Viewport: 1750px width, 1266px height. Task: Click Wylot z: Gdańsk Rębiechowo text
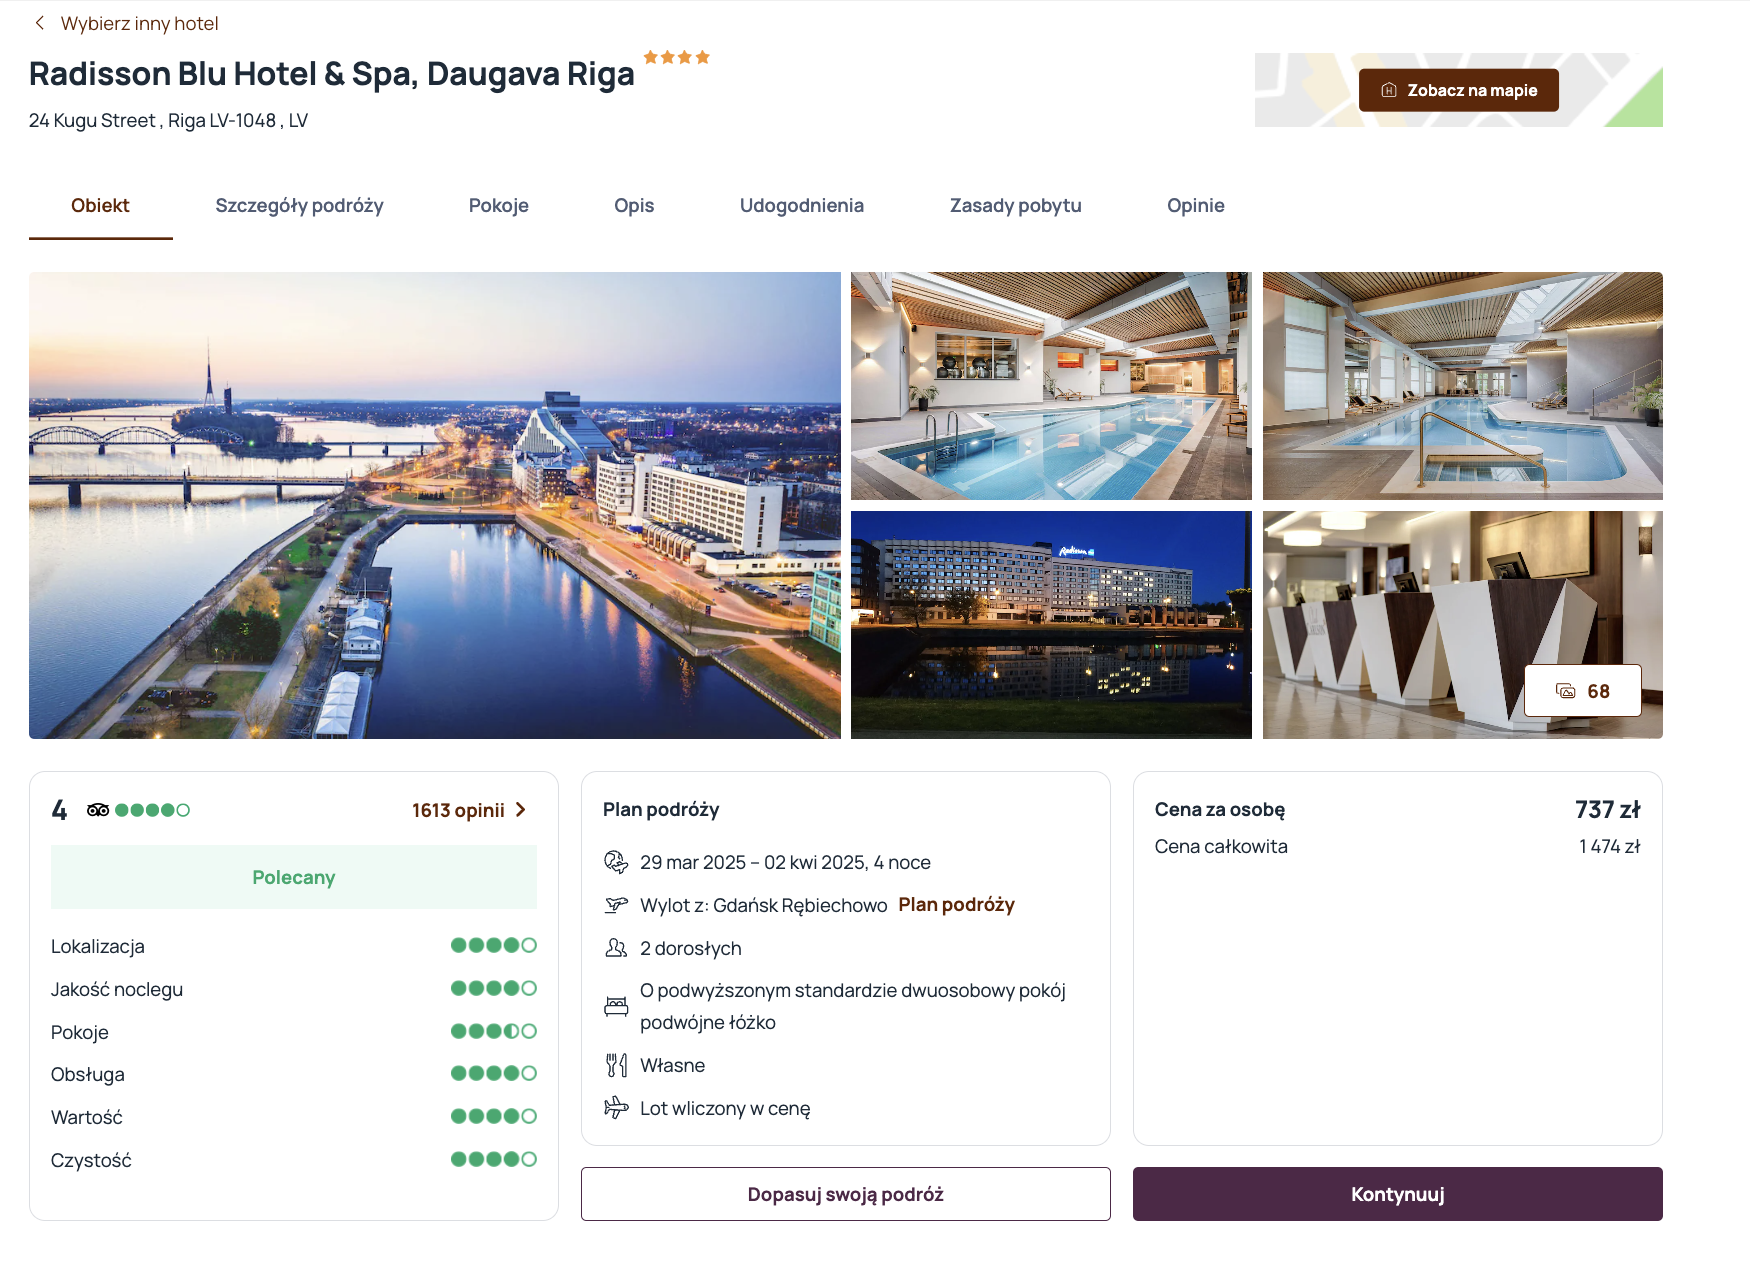tap(763, 905)
